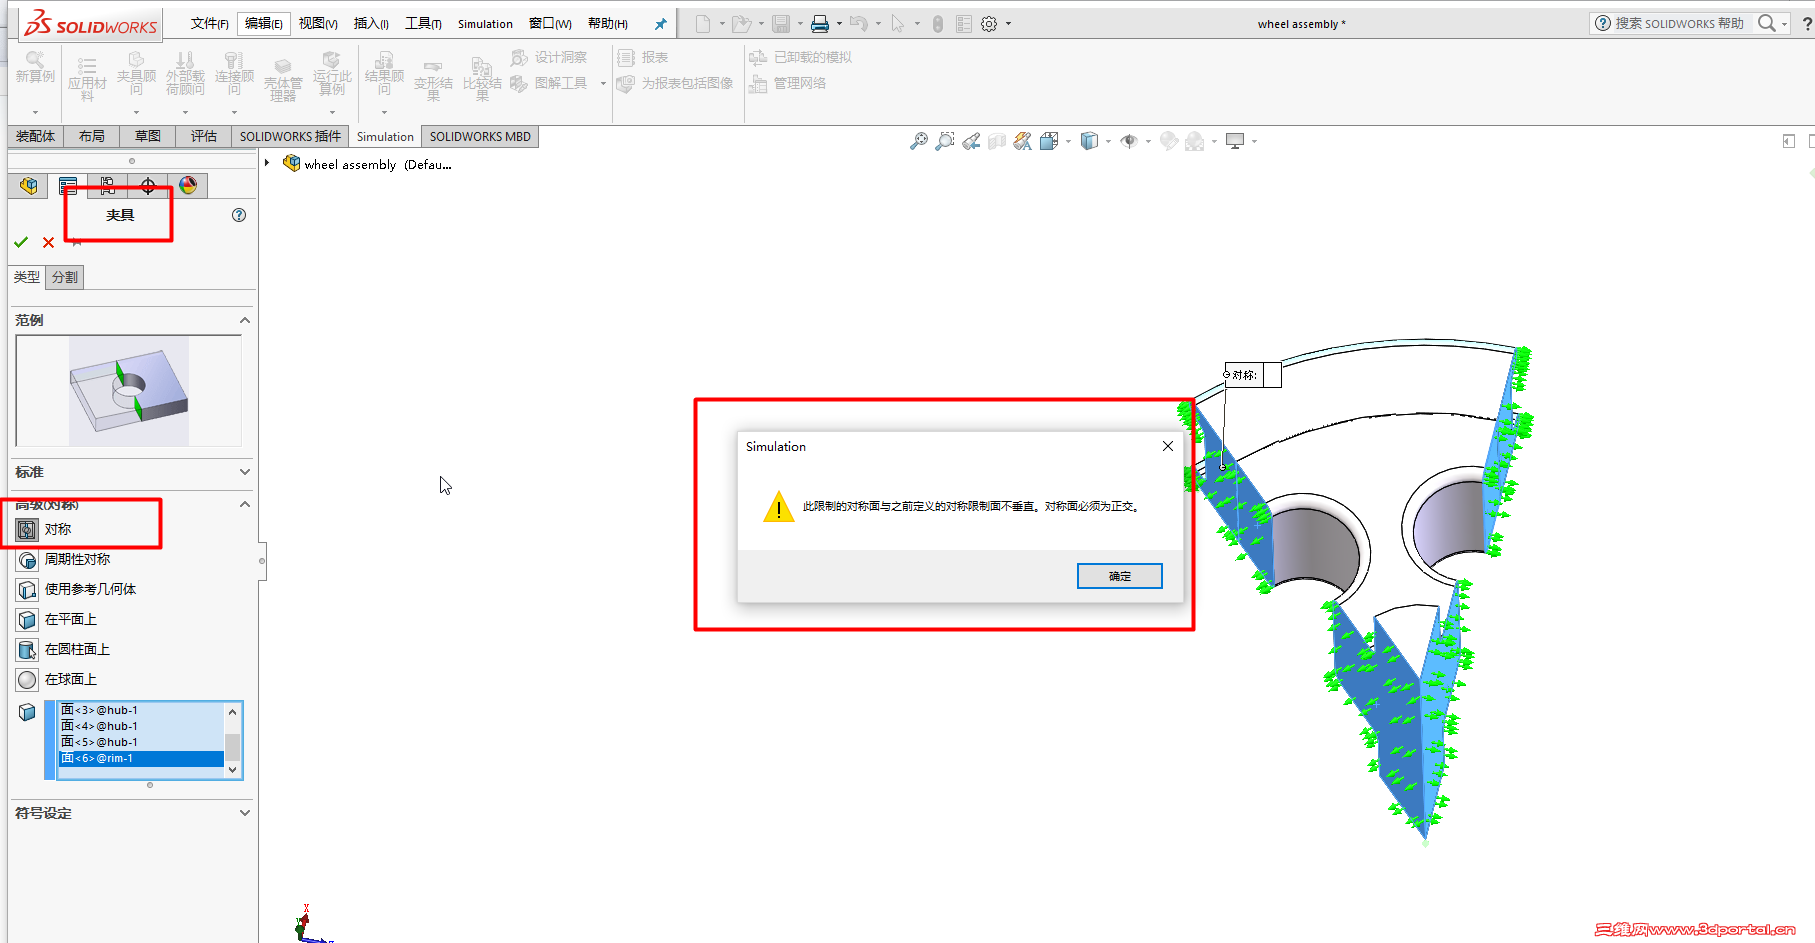Expand the 标准 standard section
Image resolution: width=1815 pixels, height=943 pixels.
(x=245, y=472)
